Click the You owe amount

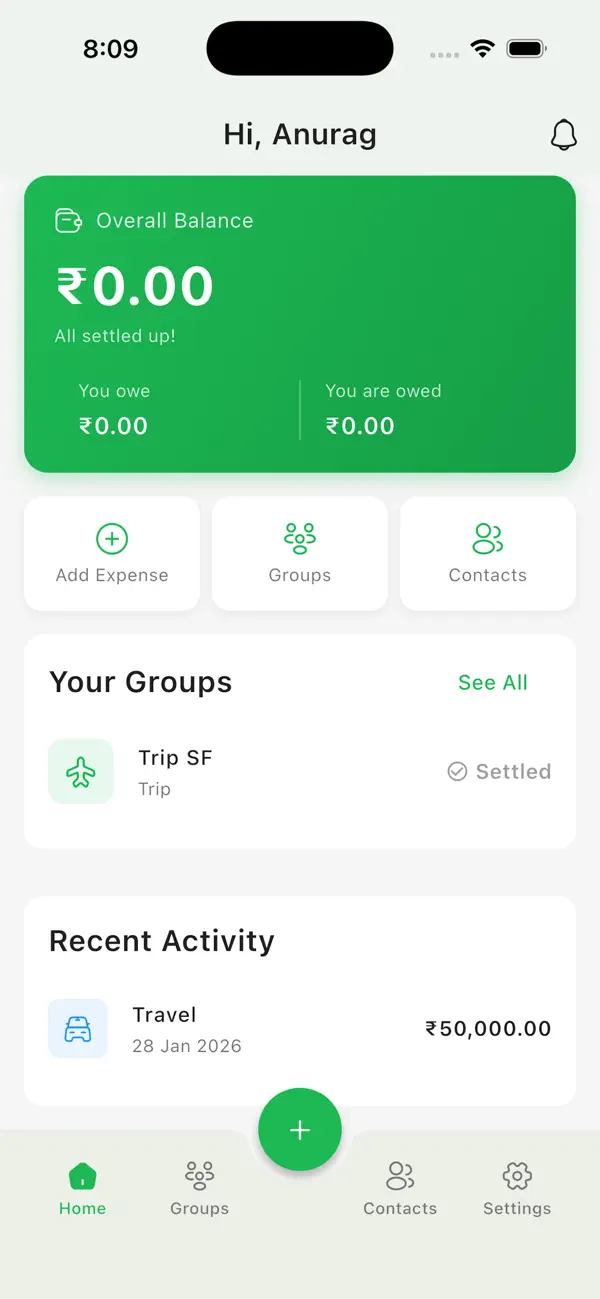pyautogui.click(x=114, y=425)
